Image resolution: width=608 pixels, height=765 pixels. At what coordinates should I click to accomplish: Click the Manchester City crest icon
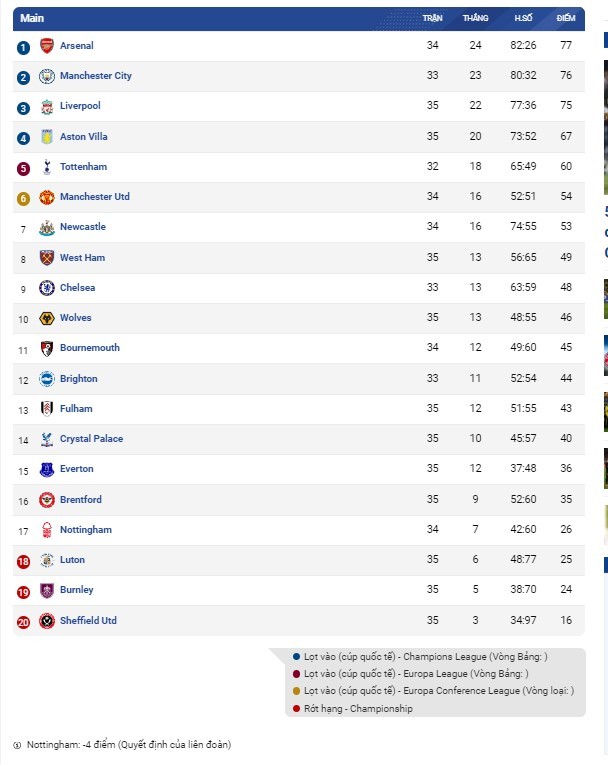tap(47, 76)
